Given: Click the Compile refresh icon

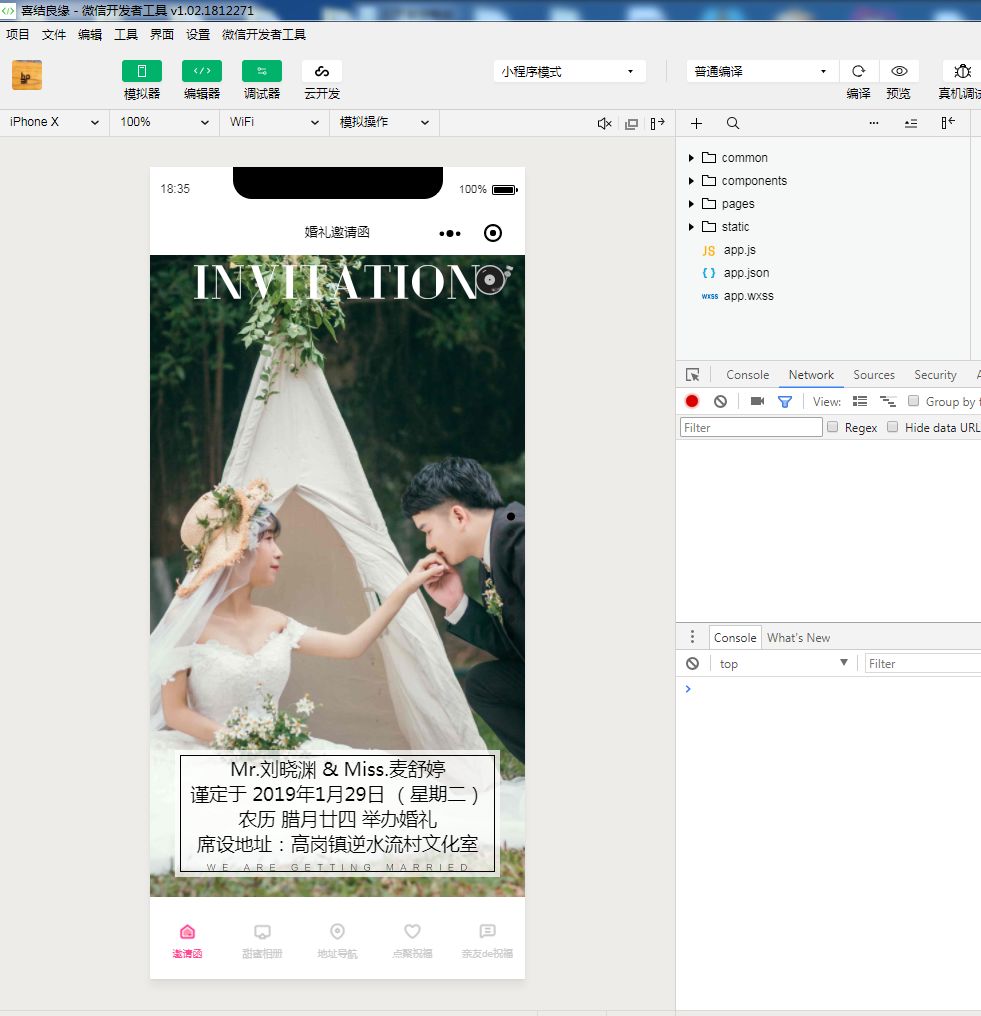Looking at the screenshot, I should (858, 71).
